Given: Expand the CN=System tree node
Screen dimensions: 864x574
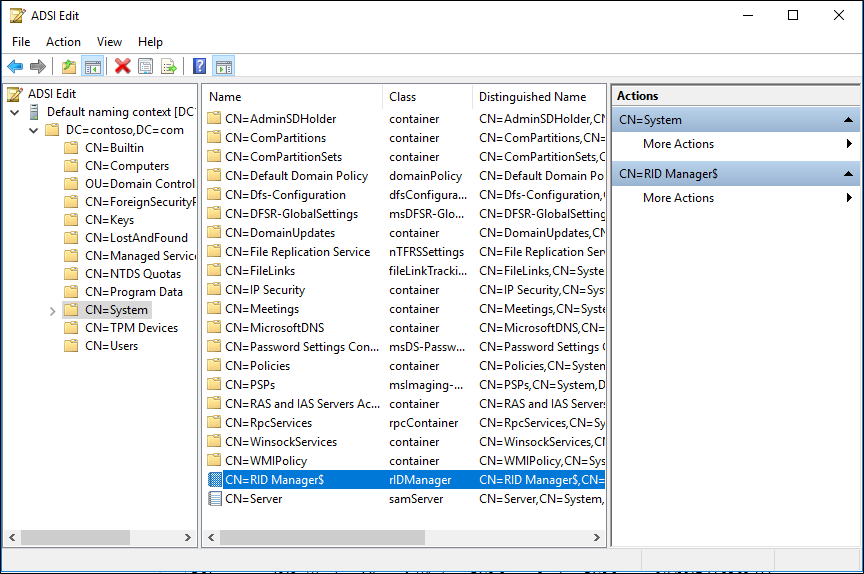Looking at the screenshot, I should [52, 311].
